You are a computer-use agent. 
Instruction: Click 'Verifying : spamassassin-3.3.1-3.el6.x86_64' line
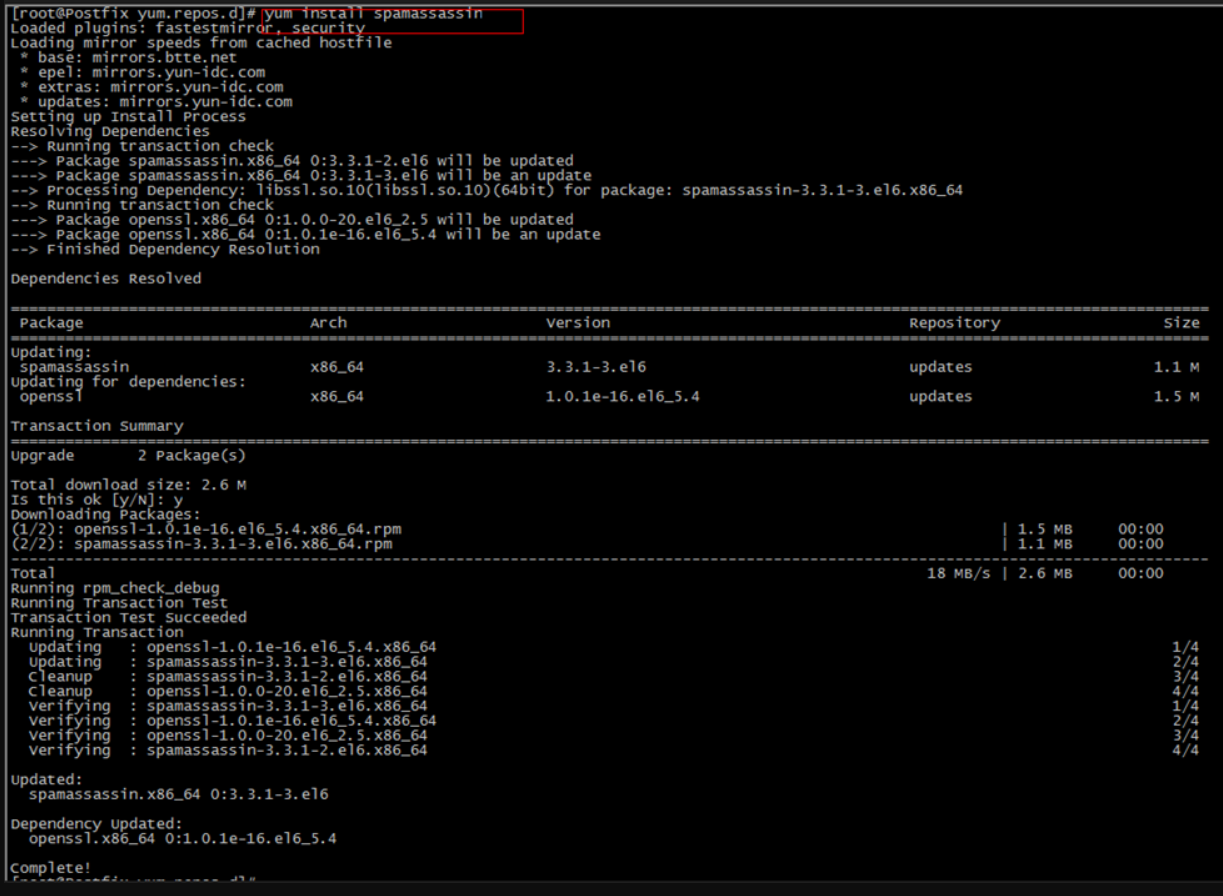[228, 706]
